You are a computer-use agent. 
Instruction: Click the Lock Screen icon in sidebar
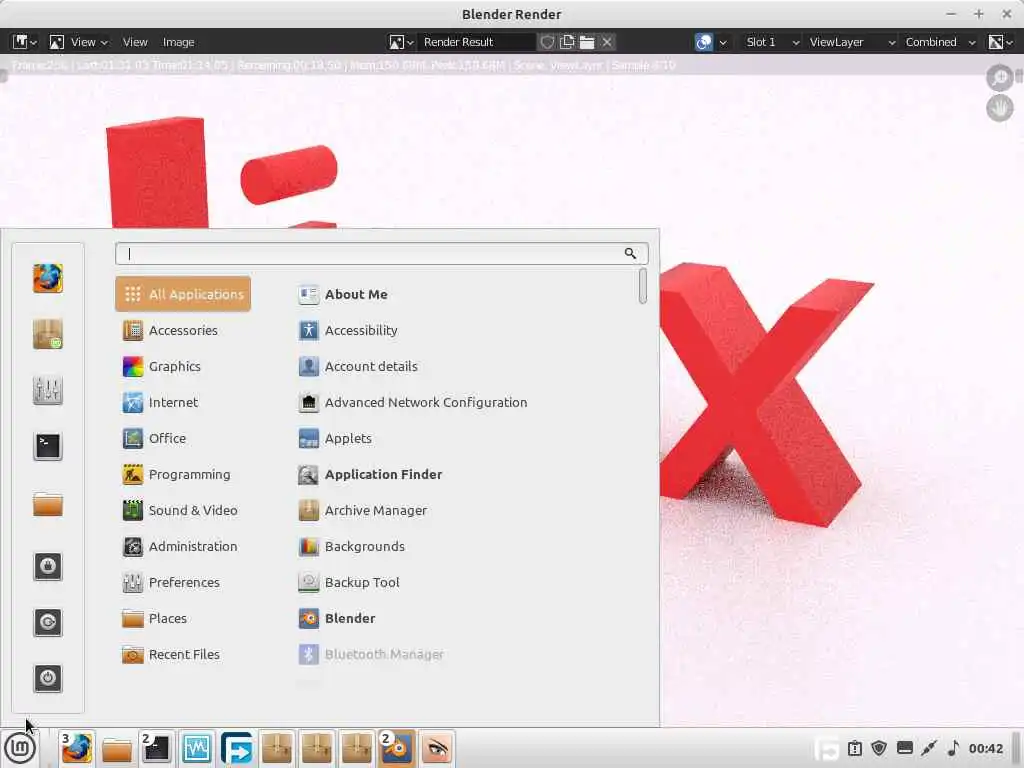[x=48, y=566]
